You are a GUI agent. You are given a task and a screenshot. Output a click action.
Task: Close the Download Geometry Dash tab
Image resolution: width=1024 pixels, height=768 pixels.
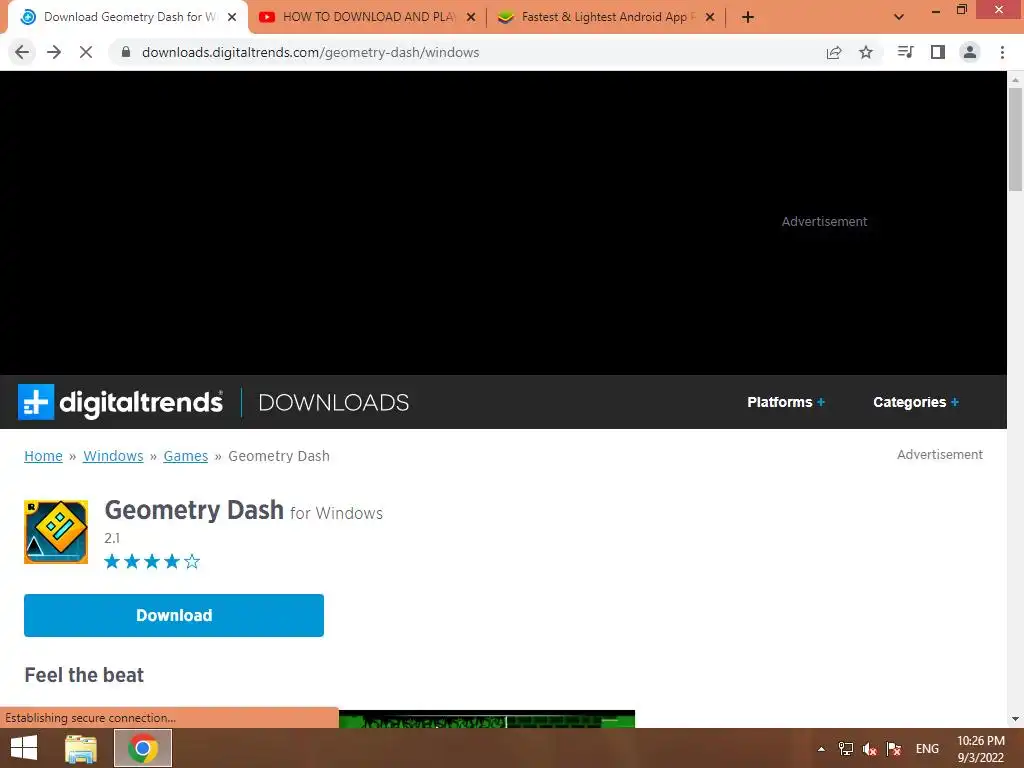(x=232, y=17)
